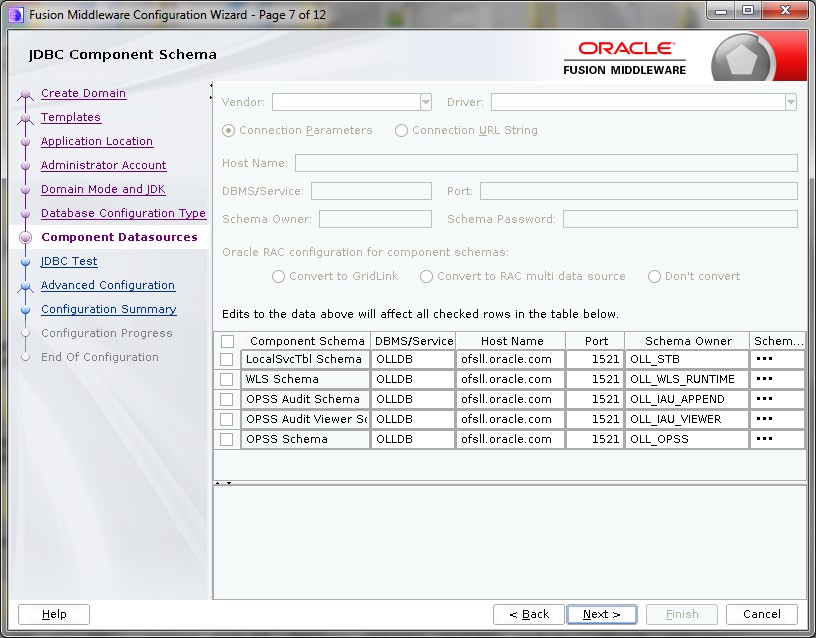Click the JDBC Test step bullet icon

(26, 261)
